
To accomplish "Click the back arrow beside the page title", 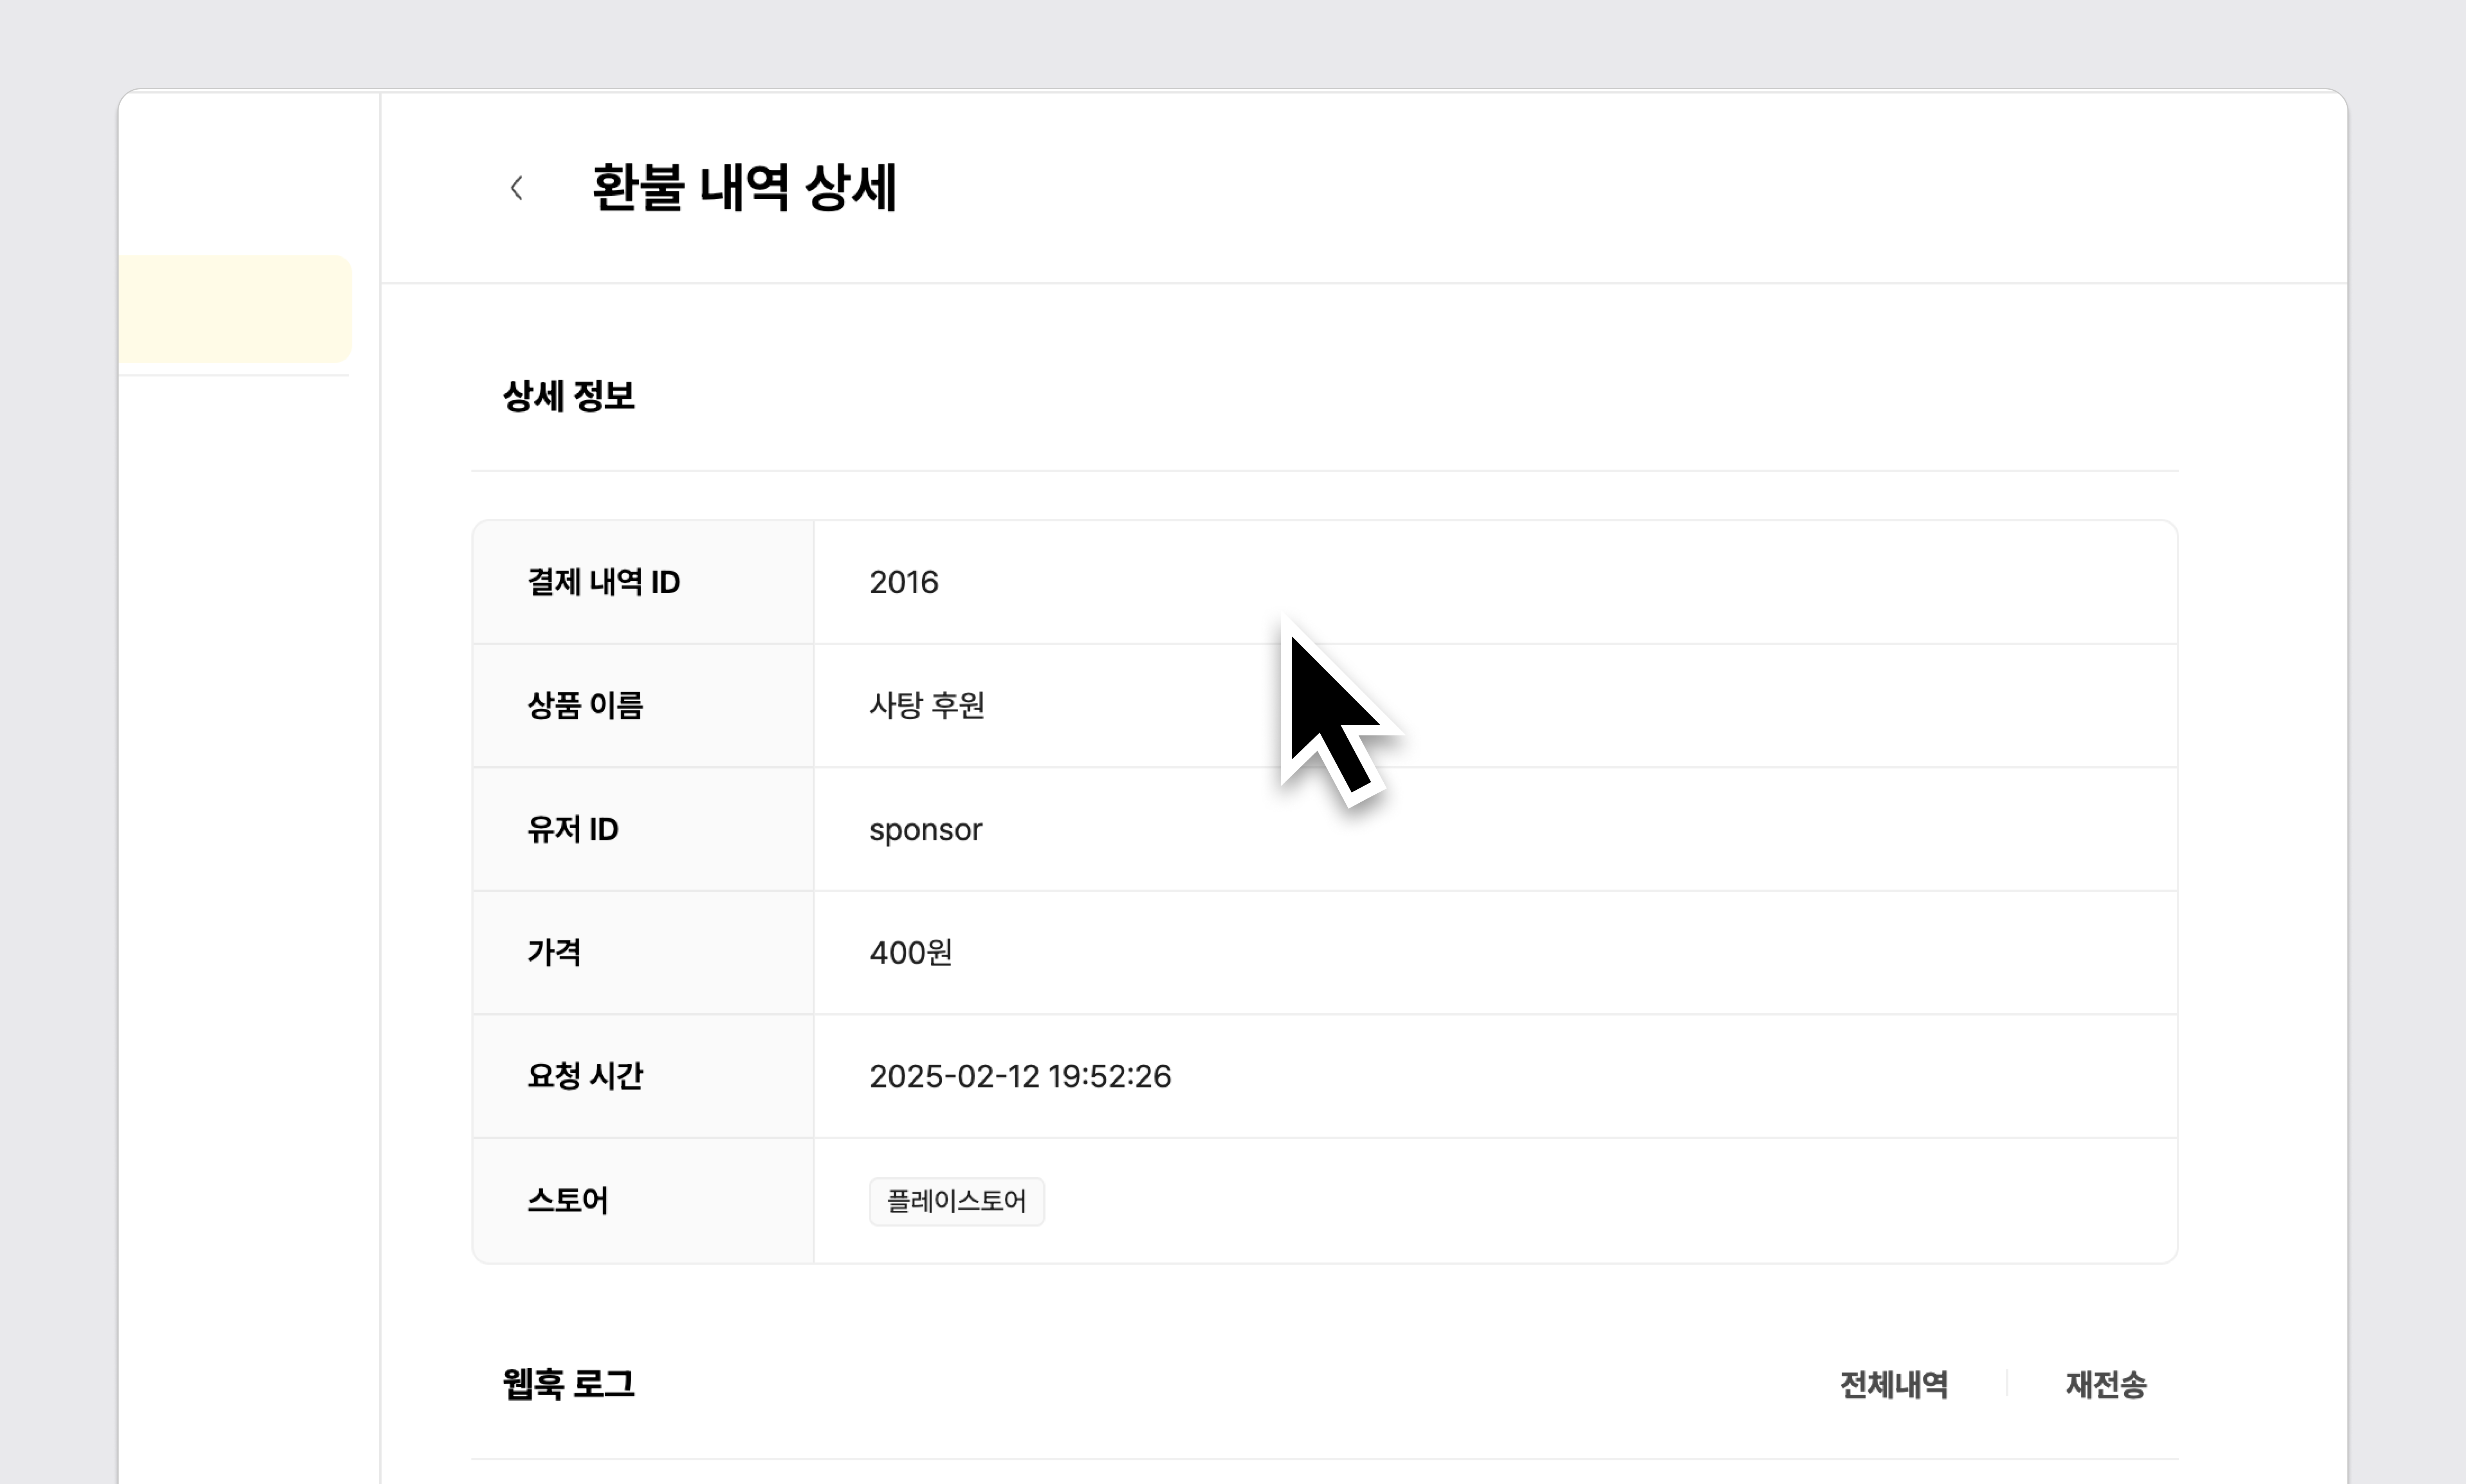I will [516, 188].
